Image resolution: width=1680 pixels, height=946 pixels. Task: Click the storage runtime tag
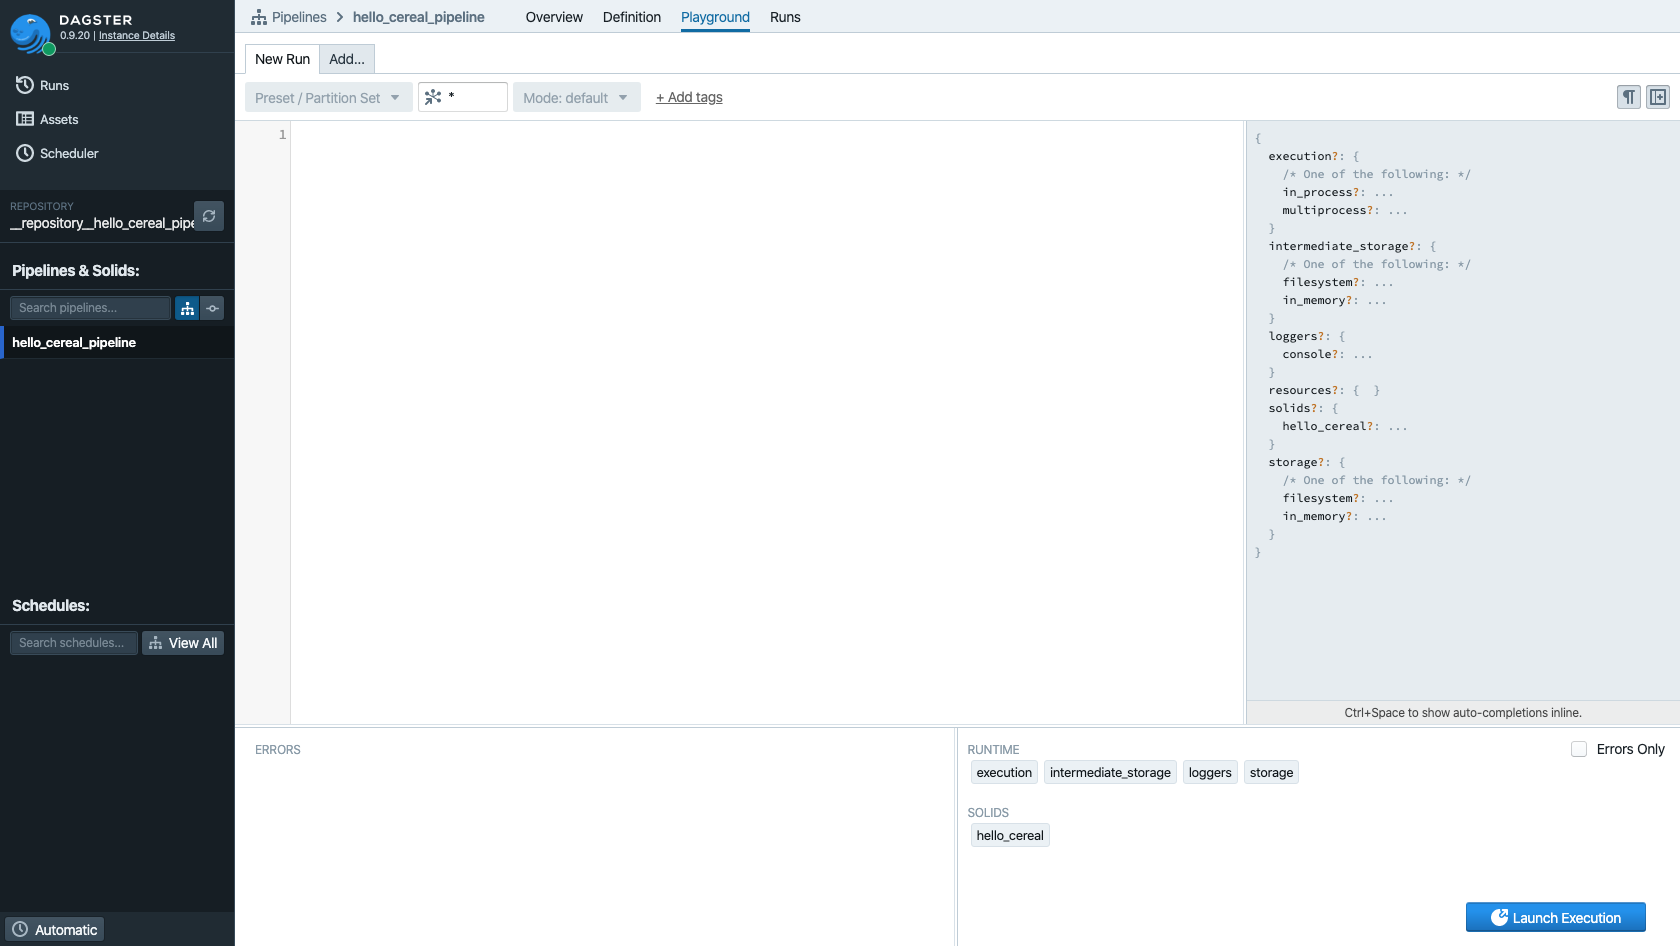1271,772
